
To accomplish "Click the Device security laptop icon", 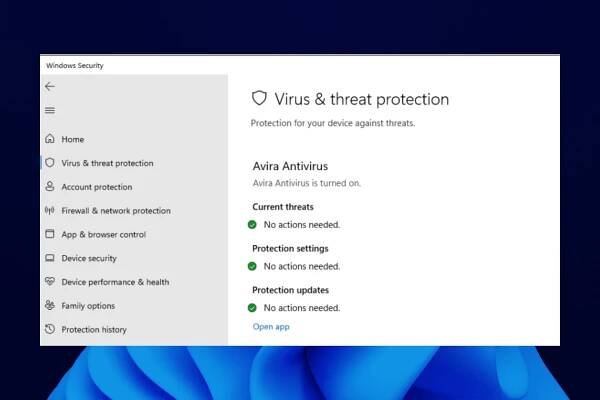I will click(x=50, y=258).
